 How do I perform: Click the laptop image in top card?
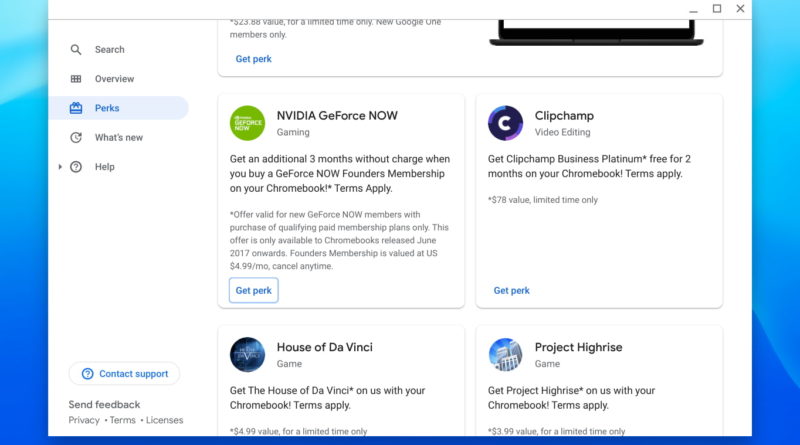pyautogui.click(x=596, y=33)
